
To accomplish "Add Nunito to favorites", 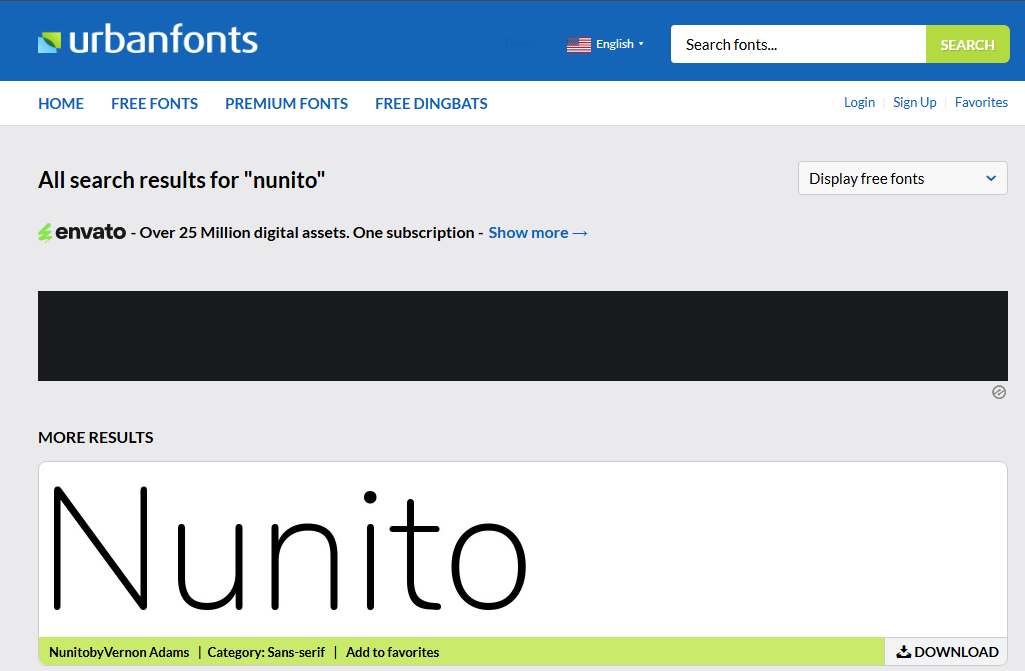I will point(392,651).
